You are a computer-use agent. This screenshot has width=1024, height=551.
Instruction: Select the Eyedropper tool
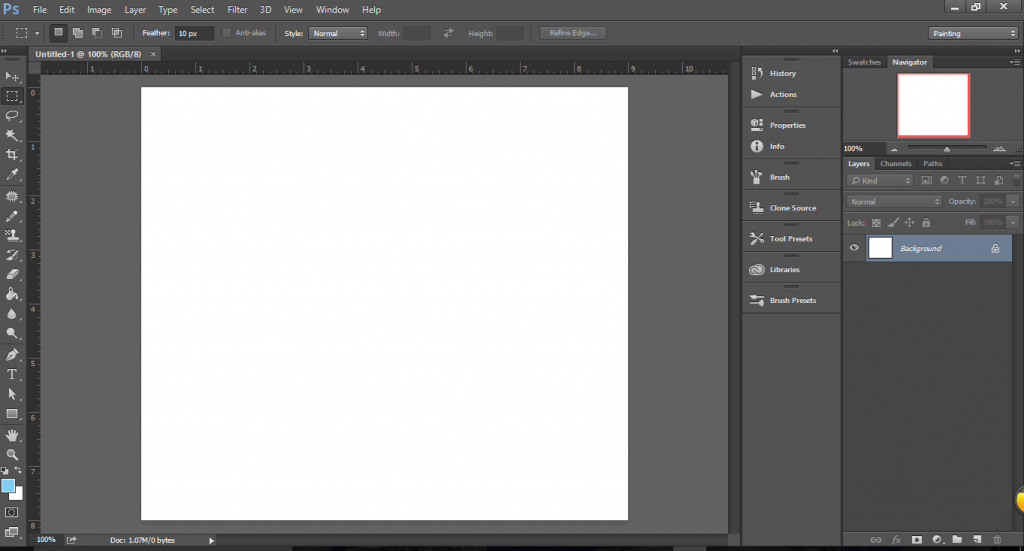[12, 174]
